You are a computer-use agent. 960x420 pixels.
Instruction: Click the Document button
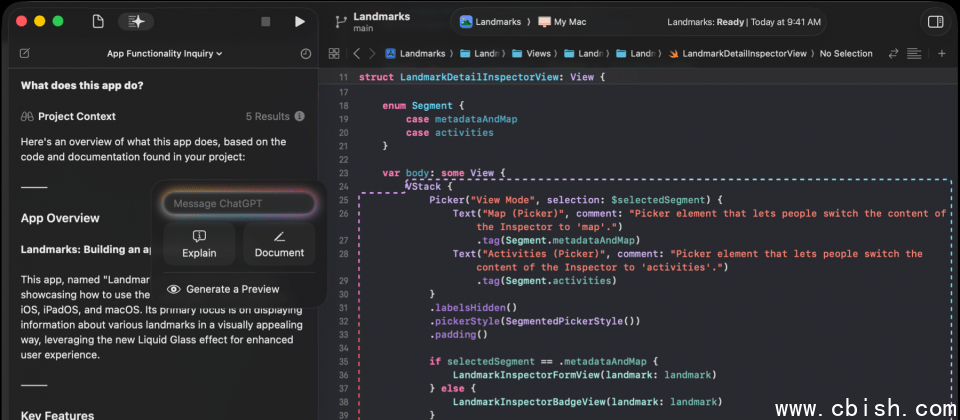(x=279, y=244)
